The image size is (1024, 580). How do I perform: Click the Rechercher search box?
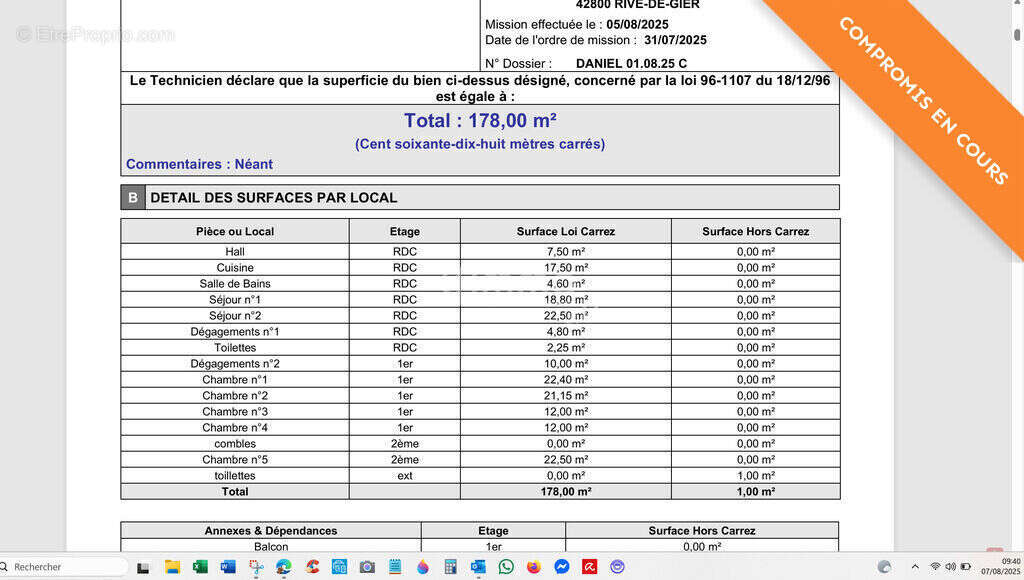point(65,567)
